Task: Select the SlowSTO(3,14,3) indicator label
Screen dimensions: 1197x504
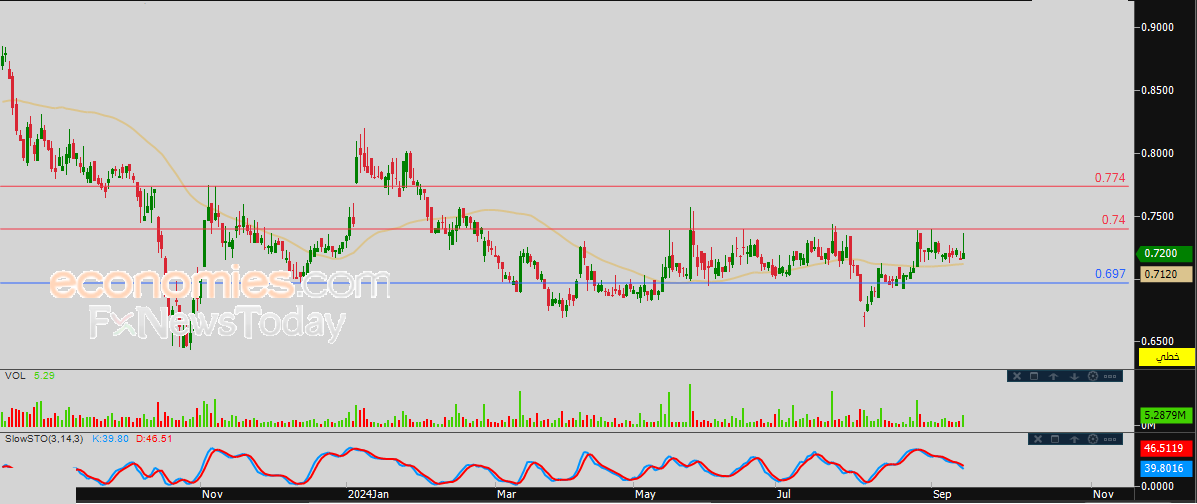Action: pyautogui.click(x=44, y=438)
